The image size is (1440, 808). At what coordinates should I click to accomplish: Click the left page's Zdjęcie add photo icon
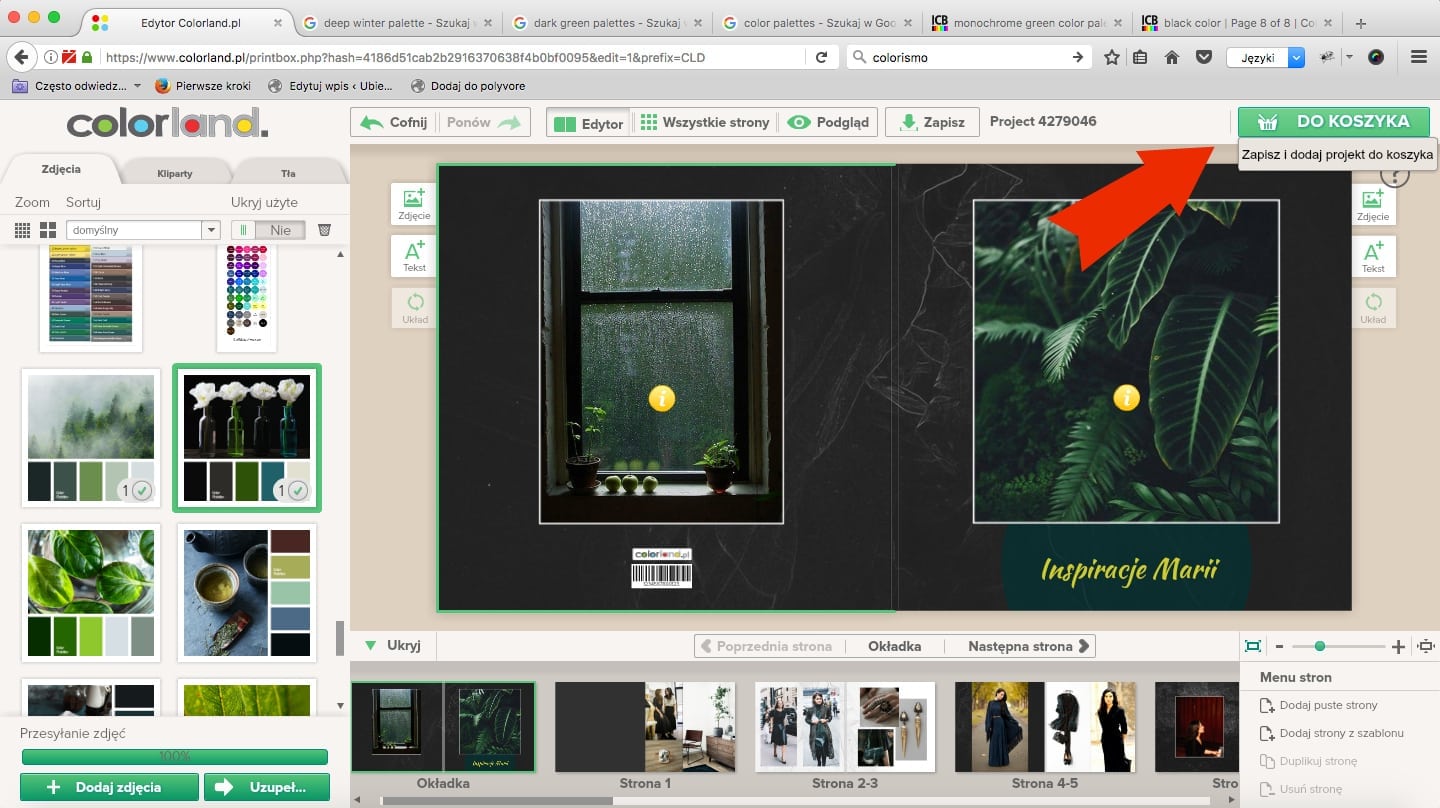click(414, 204)
